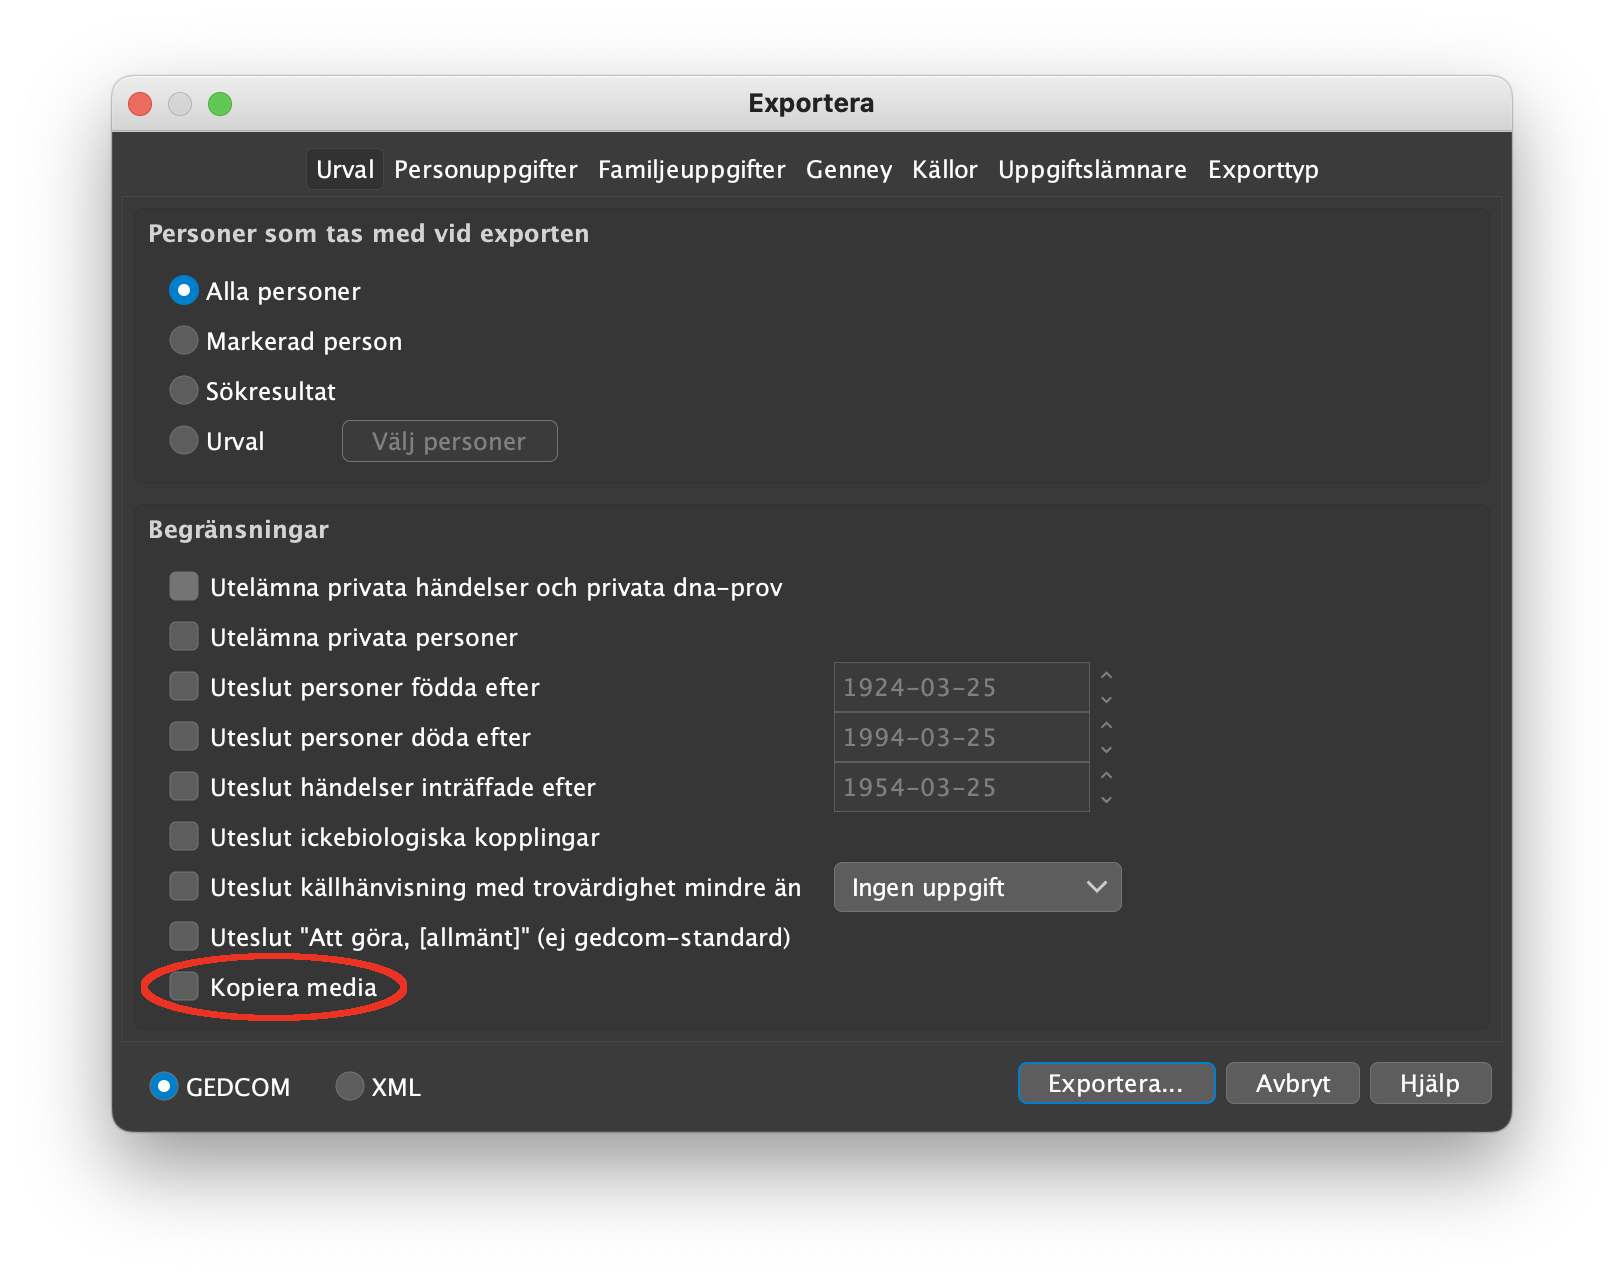Click the Avbryt button
This screenshot has height=1280, width=1624.
[1292, 1083]
